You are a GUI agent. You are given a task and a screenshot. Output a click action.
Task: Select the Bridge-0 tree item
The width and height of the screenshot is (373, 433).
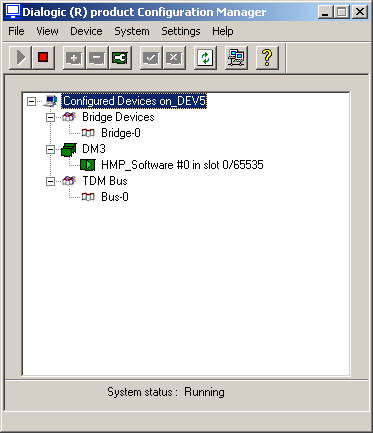tap(121, 133)
